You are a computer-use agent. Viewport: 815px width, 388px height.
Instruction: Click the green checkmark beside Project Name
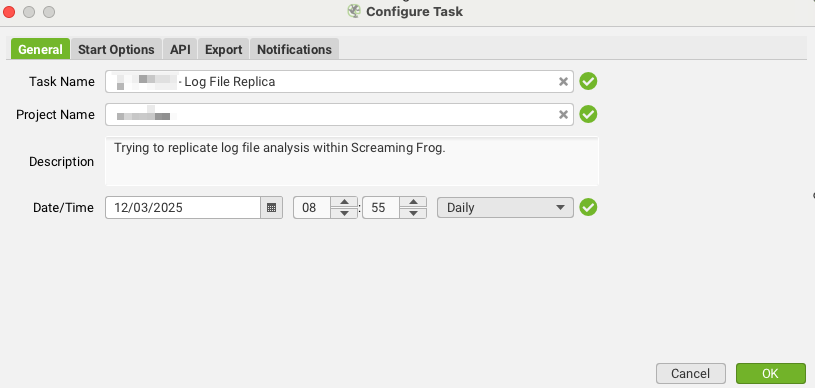click(588, 114)
